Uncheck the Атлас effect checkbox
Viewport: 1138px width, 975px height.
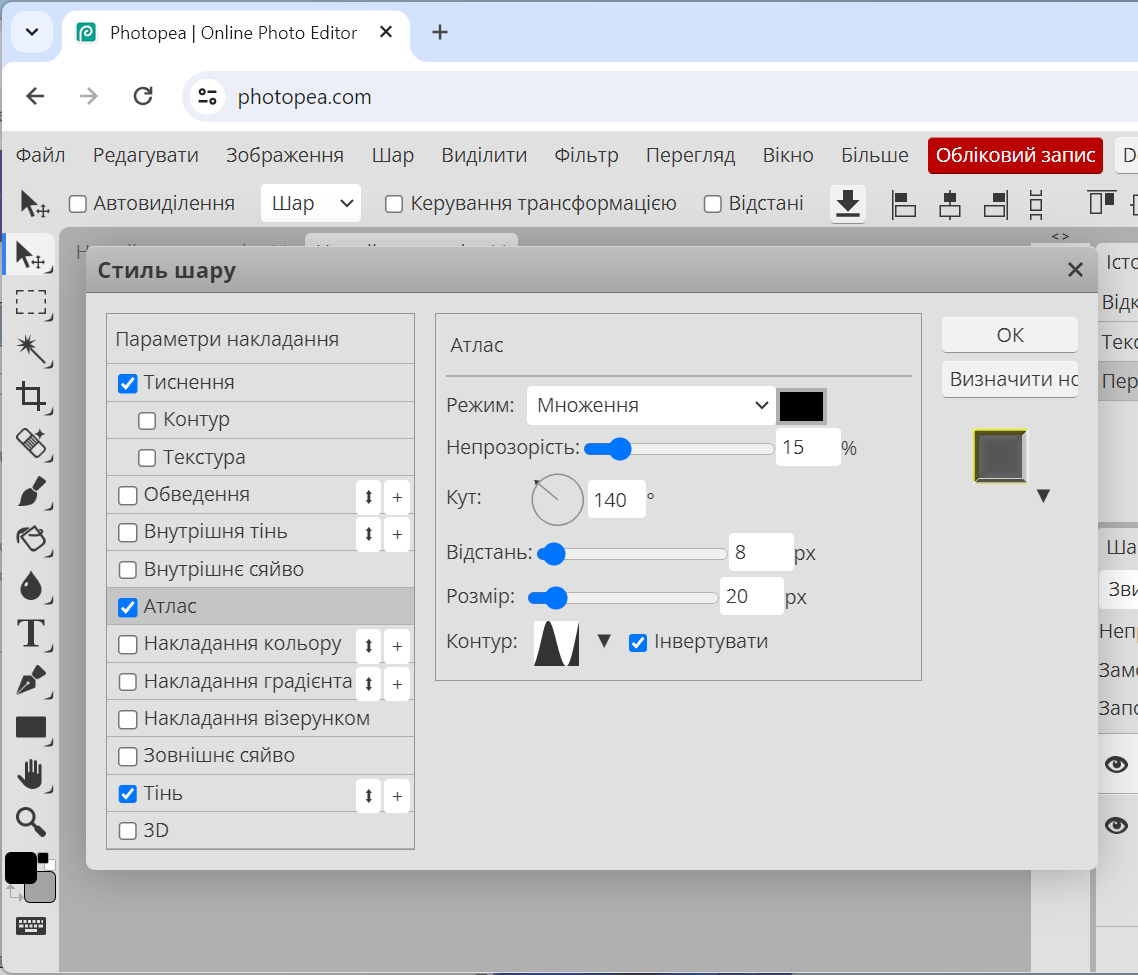(x=128, y=607)
